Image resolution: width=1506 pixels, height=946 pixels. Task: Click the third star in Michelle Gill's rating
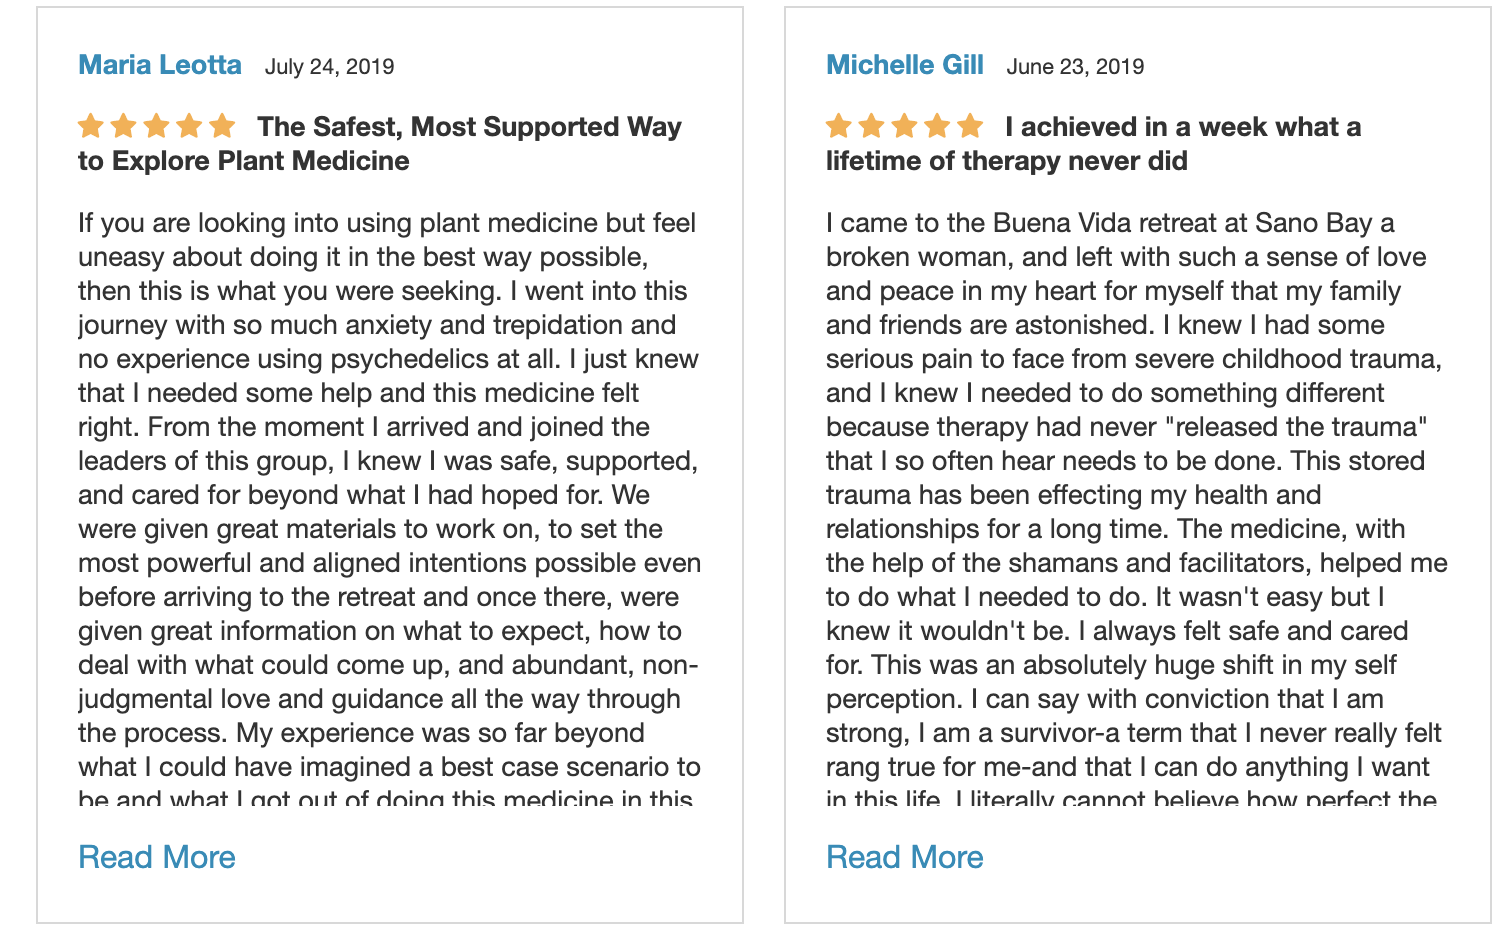click(x=905, y=126)
